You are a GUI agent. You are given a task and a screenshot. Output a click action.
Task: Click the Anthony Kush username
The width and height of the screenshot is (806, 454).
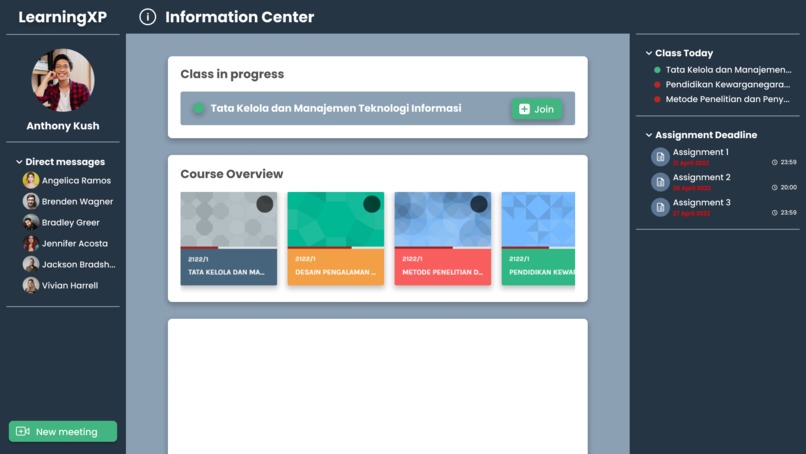(63, 126)
